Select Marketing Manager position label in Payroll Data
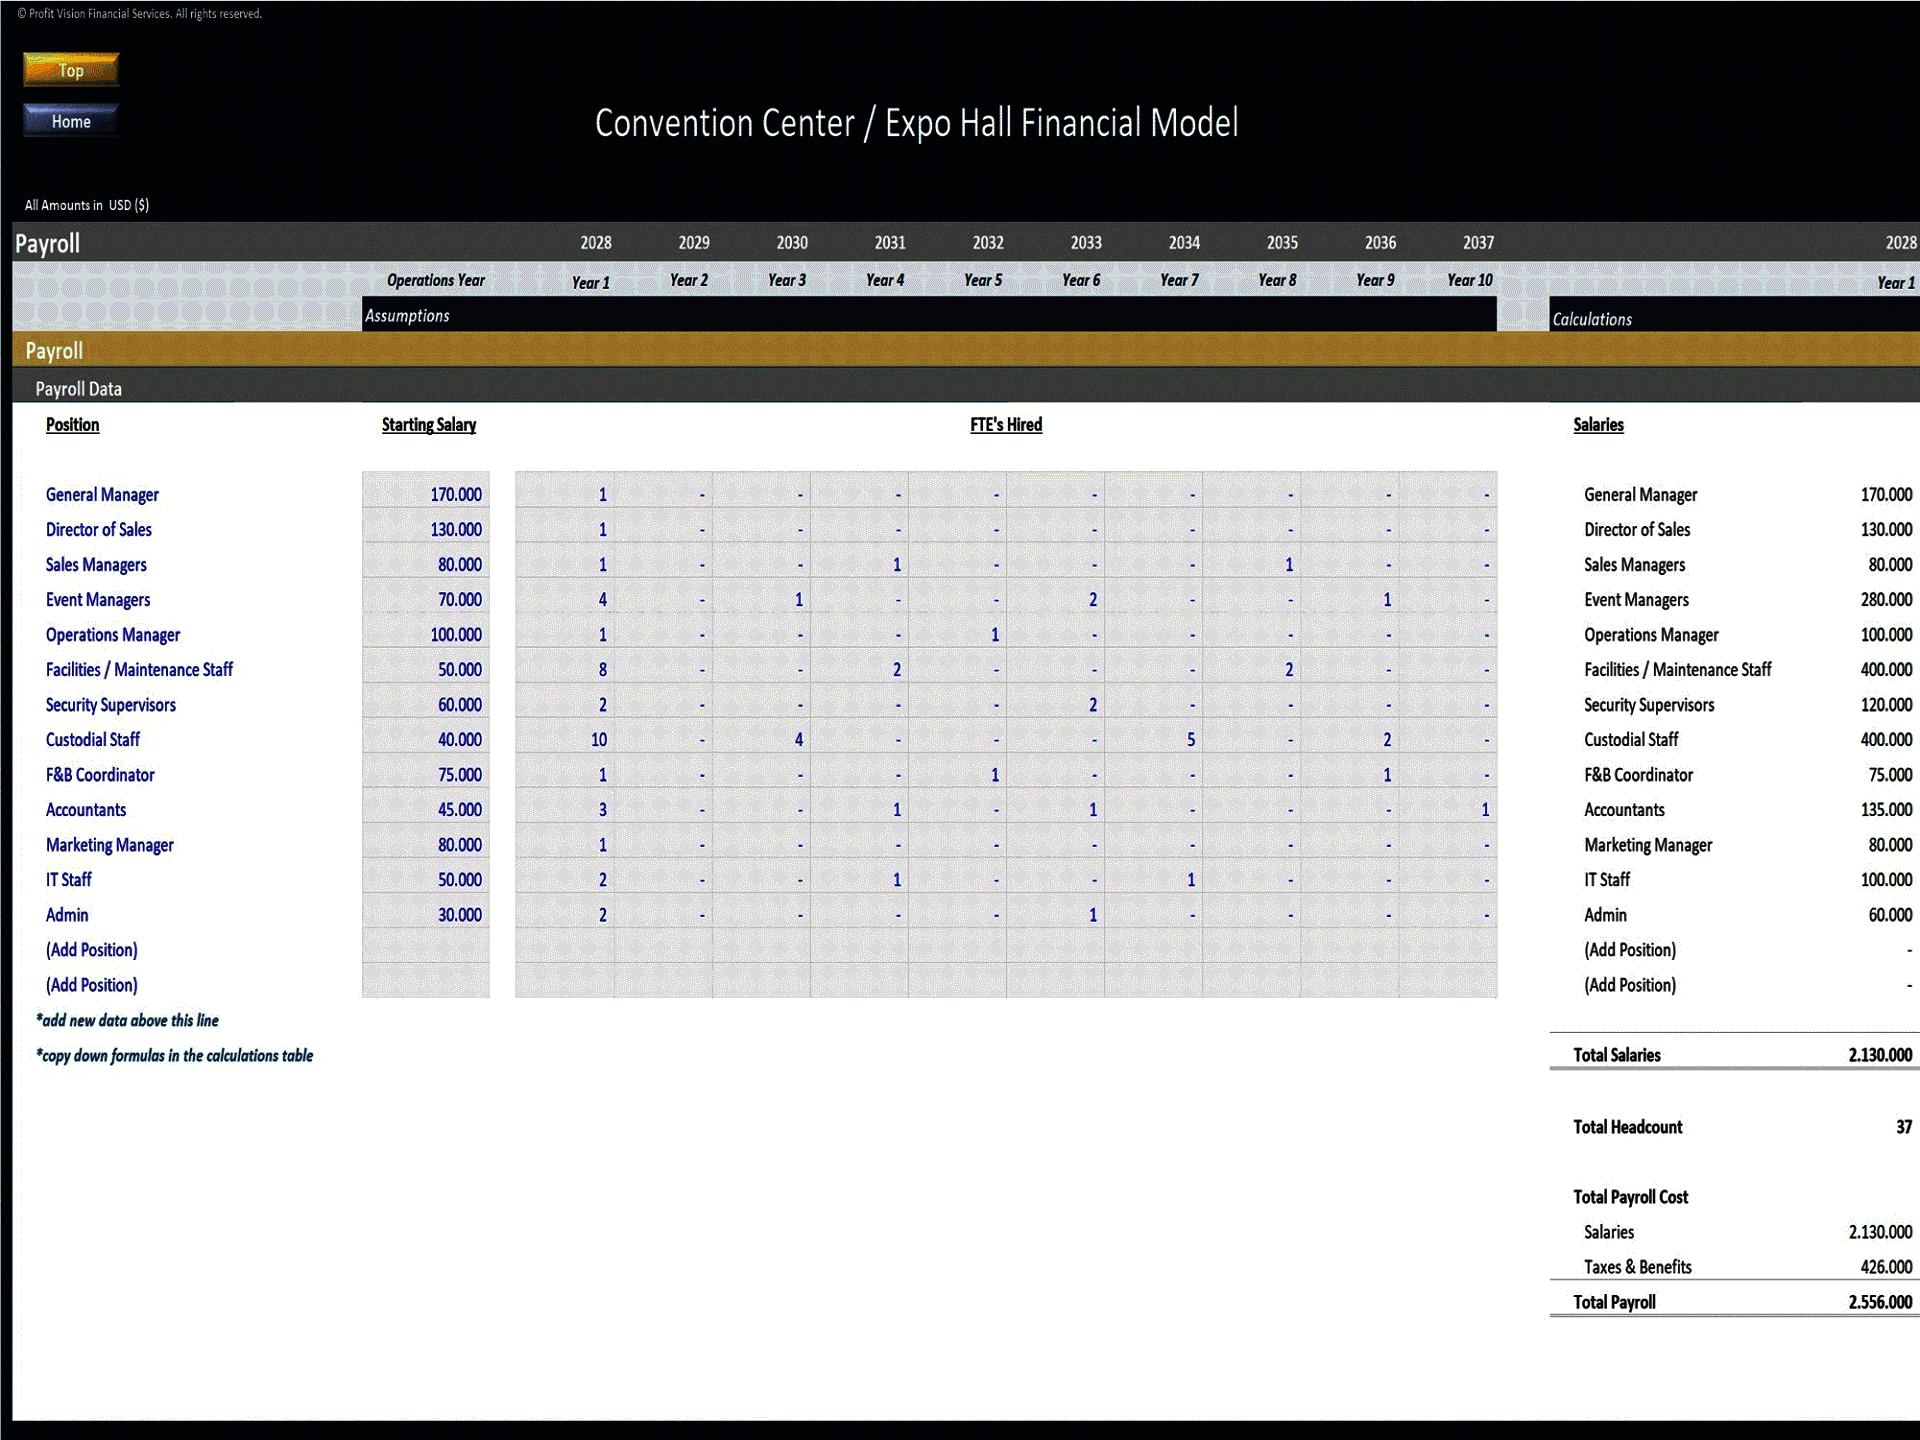The width and height of the screenshot is (1920, 1440). 109,844
